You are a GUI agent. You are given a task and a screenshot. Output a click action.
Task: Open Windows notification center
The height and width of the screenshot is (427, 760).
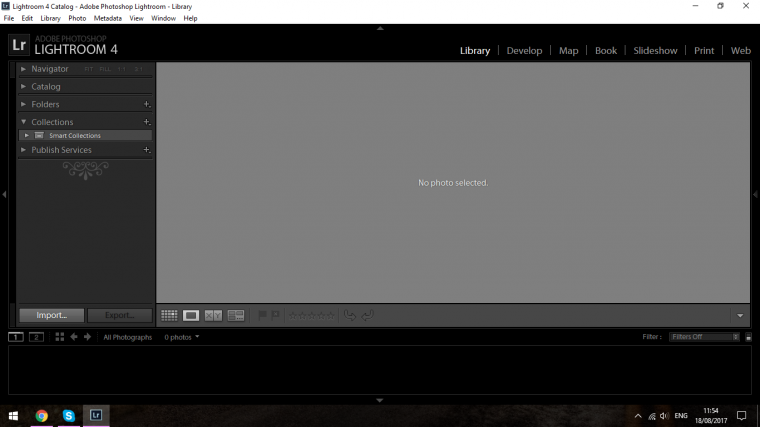[742, 416]
